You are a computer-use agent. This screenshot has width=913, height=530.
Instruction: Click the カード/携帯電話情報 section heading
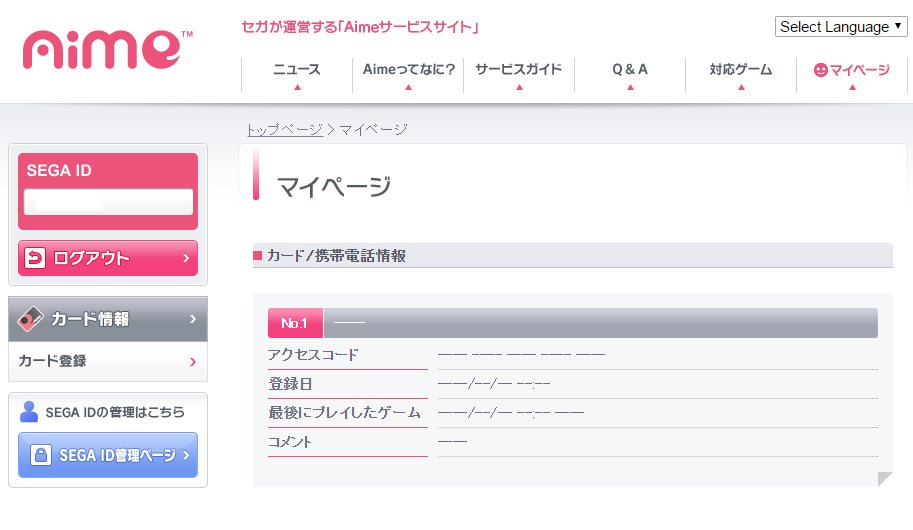[x=337, y=255]
